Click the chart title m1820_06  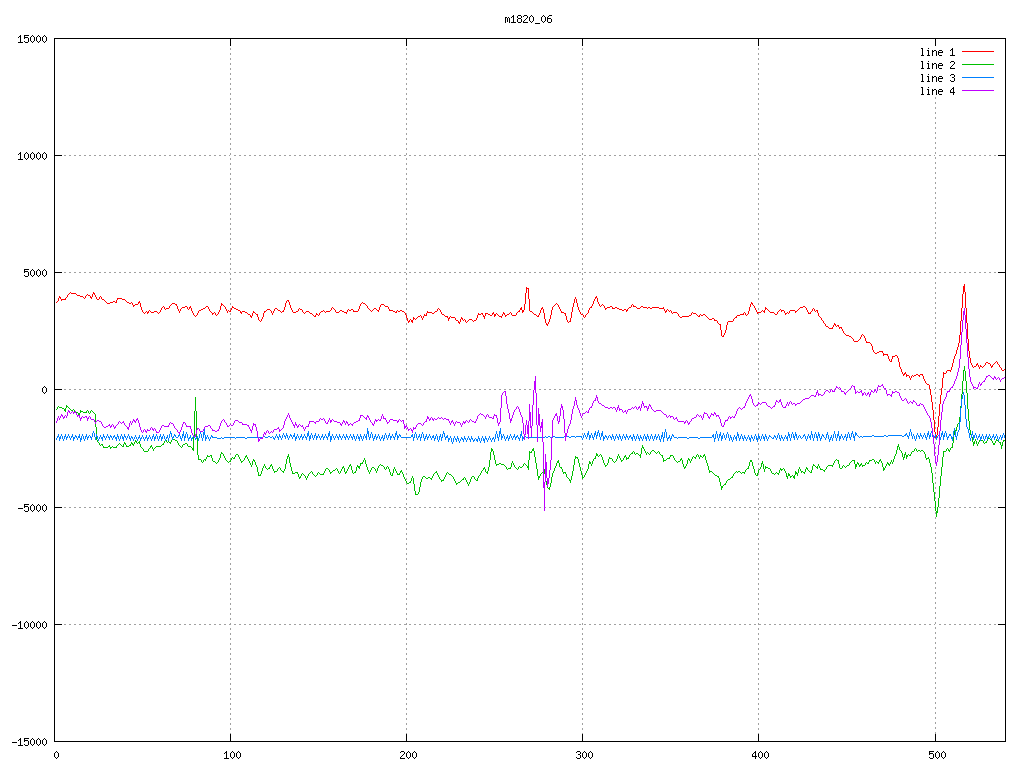(x=528, y=19)
